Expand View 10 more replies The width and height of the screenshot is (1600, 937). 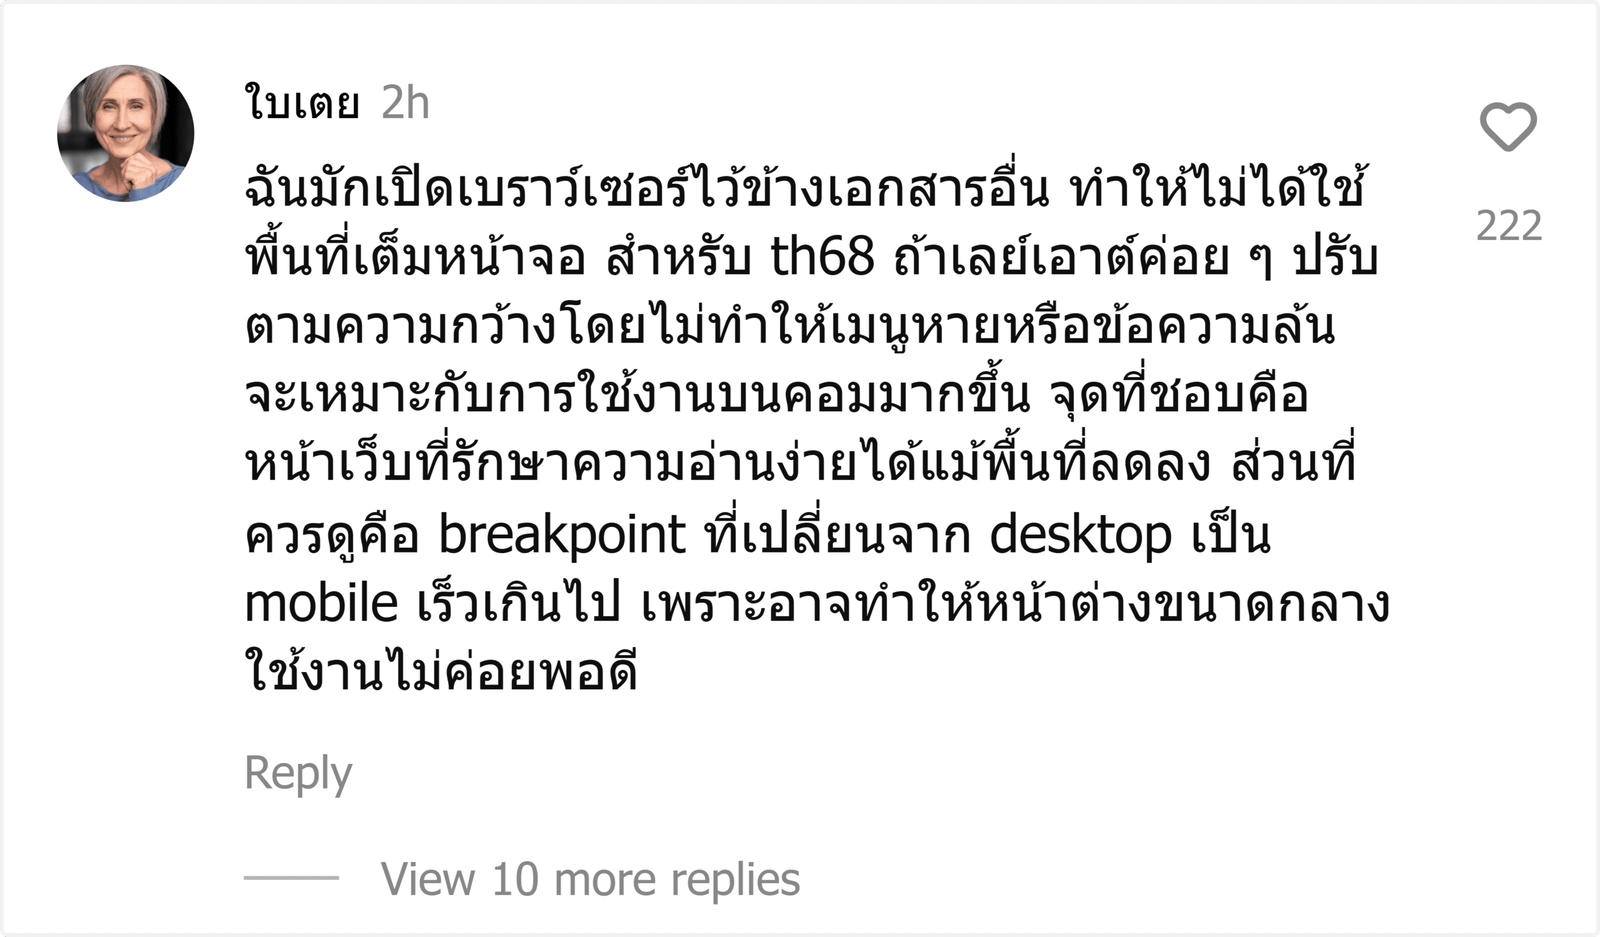pyautogui.click(x=590, y=879)
